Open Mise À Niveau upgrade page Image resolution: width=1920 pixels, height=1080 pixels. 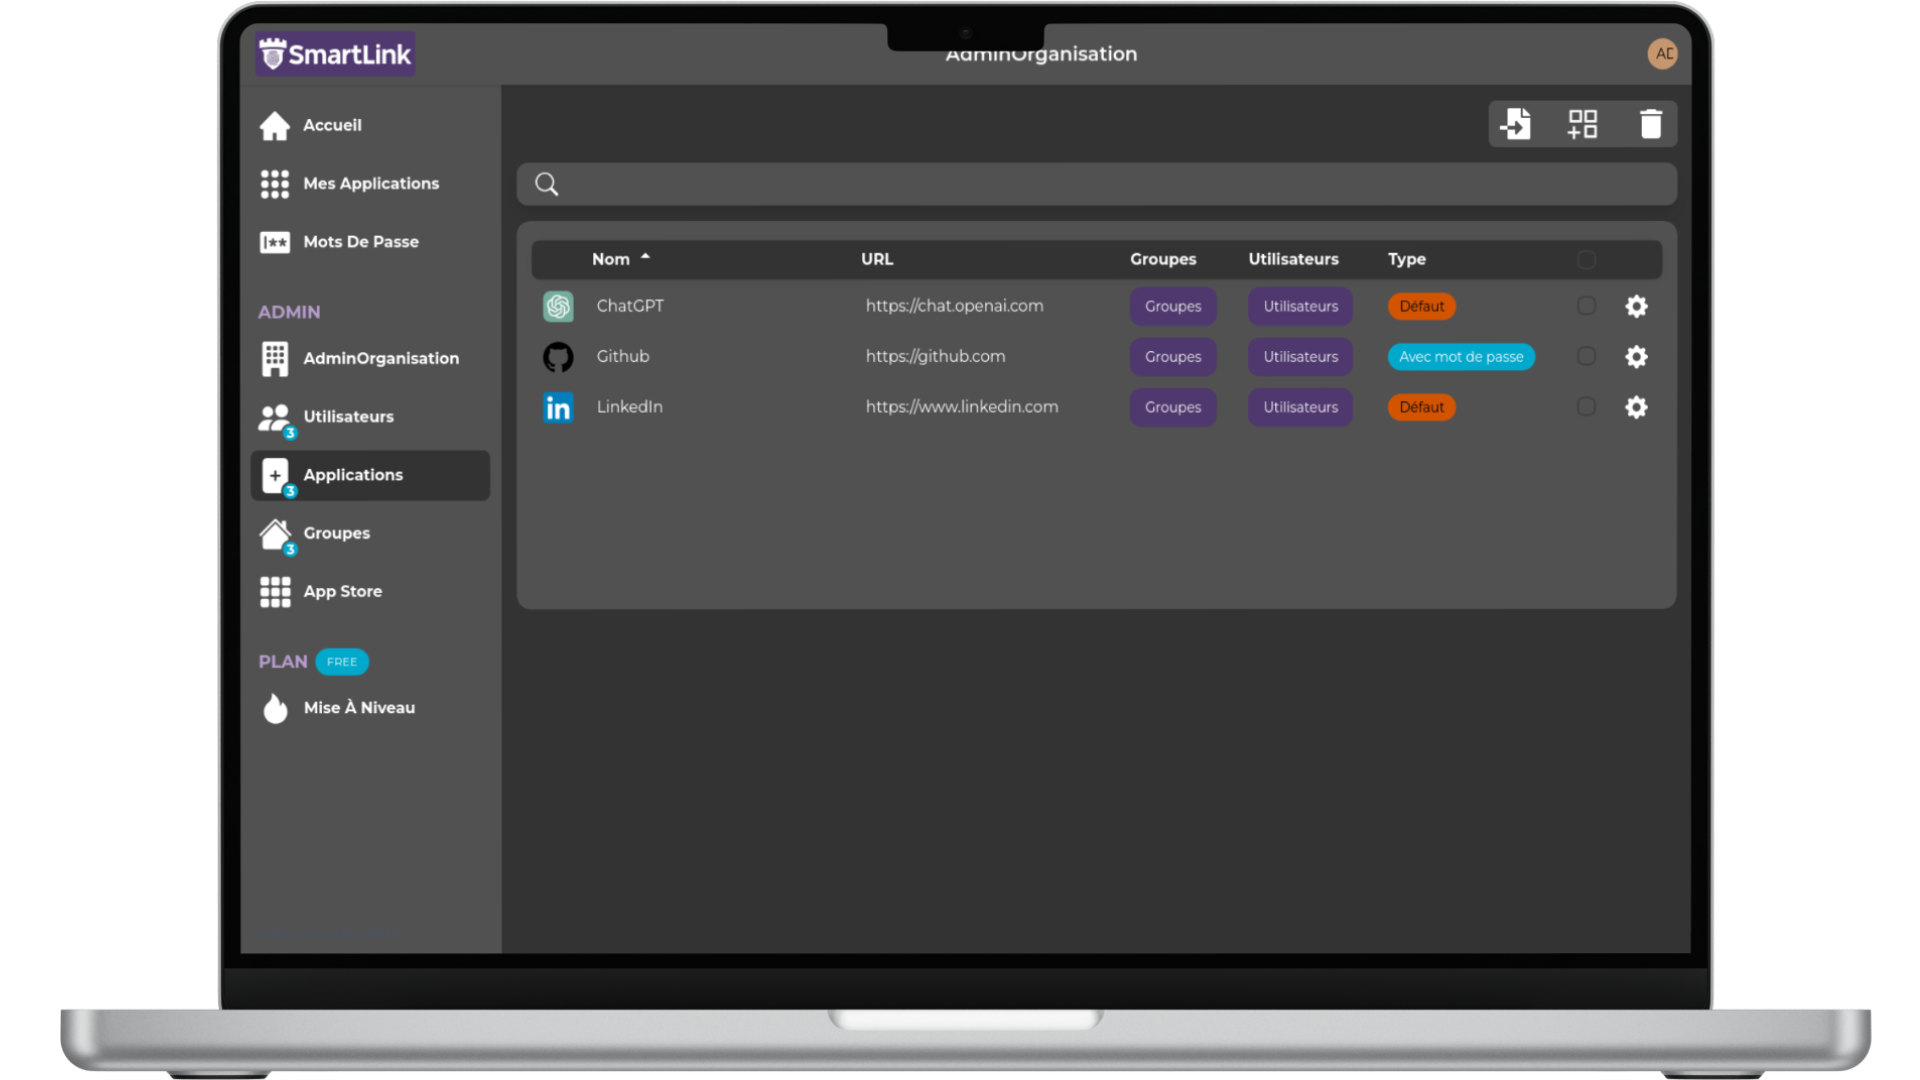[x=358, y=708]
